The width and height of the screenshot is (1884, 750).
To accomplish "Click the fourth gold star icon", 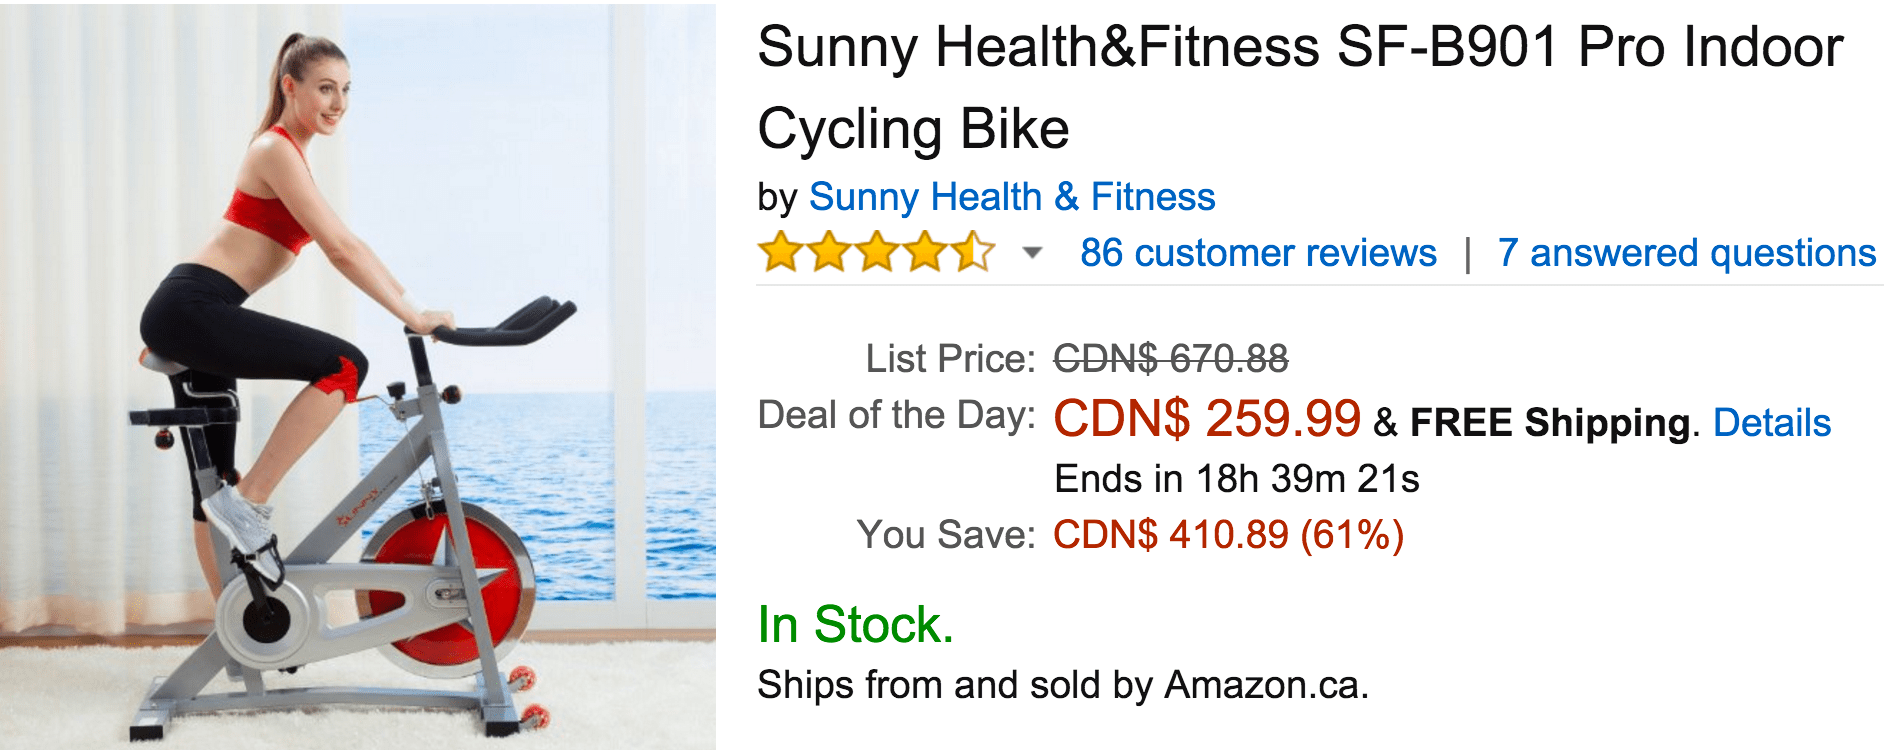I will tap(926, 254).
